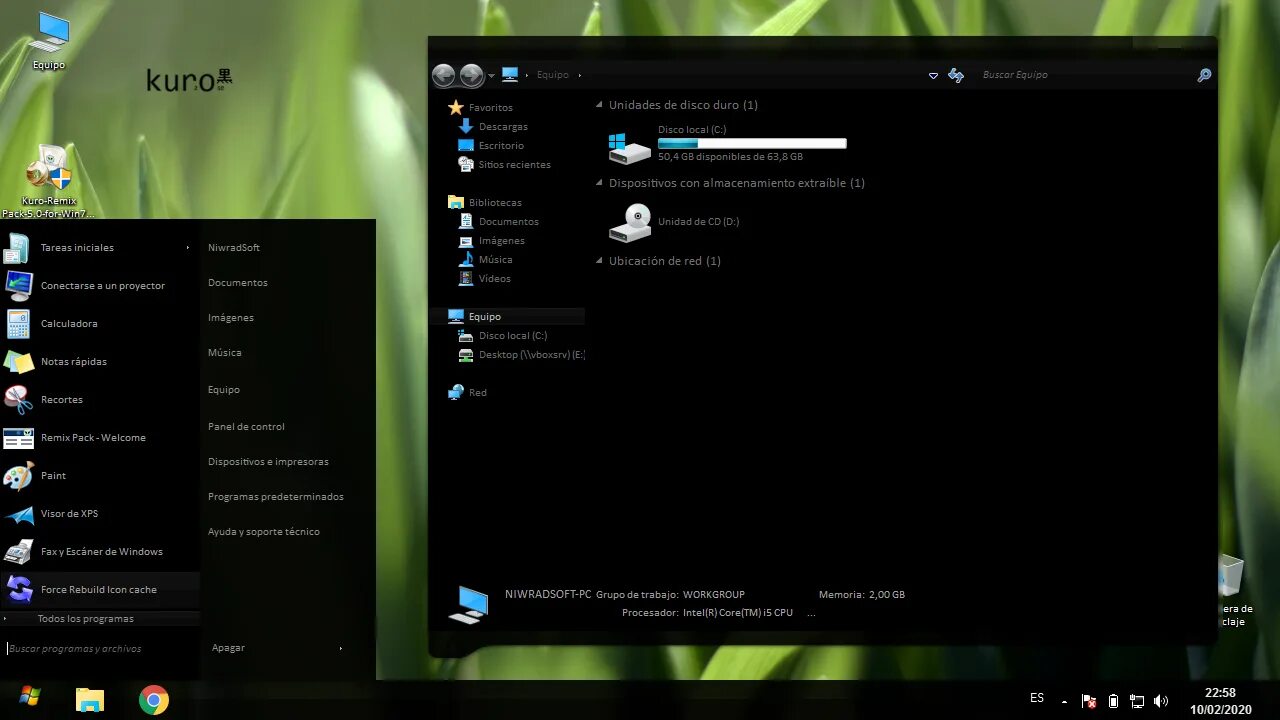Click the Forward arrow in Explorer
The height and width of the screenshot is (720, 1280).
tap(472, 75)
